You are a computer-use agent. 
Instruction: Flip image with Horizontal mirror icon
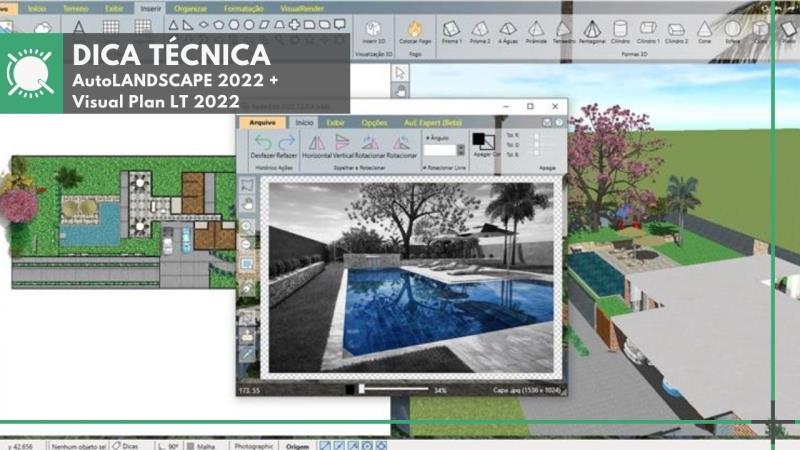317,142
